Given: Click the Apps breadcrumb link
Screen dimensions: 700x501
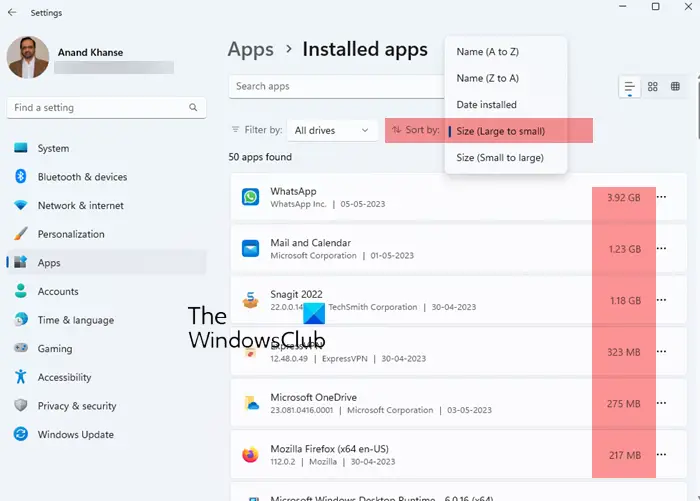Looking at the screenshot, I should pos(250,50).
